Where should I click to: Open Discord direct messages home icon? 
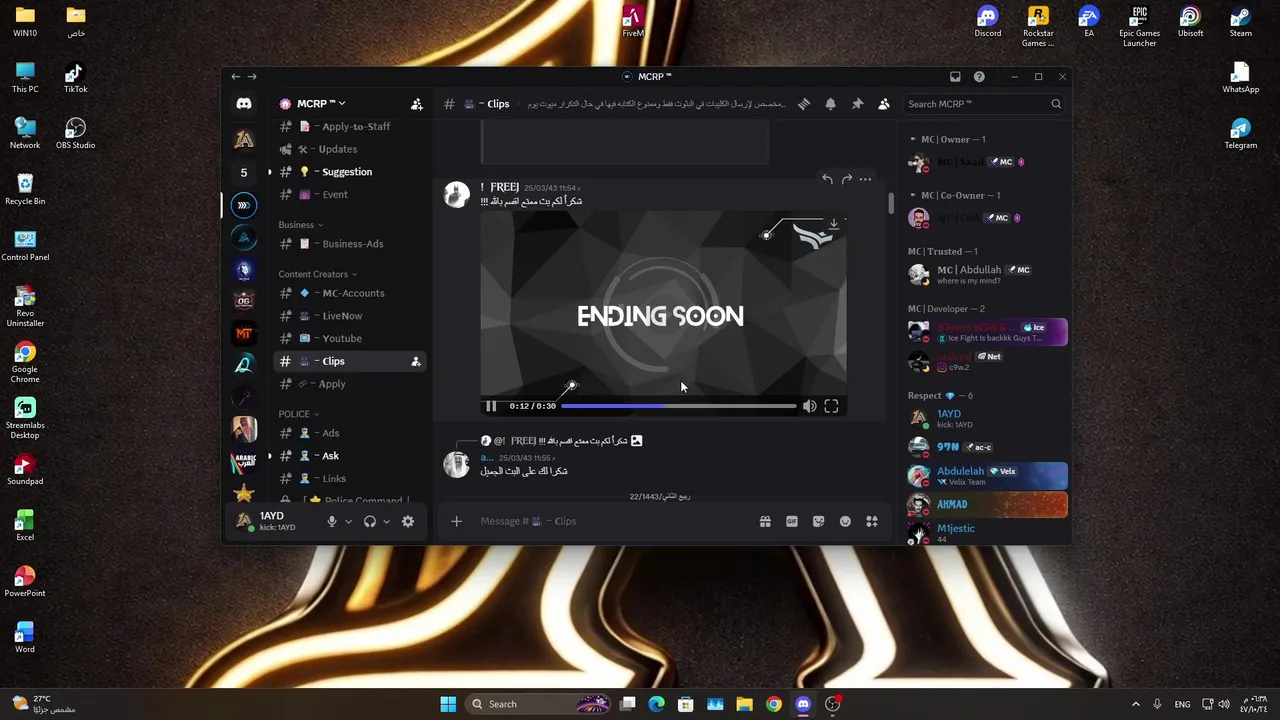[244, 104]
